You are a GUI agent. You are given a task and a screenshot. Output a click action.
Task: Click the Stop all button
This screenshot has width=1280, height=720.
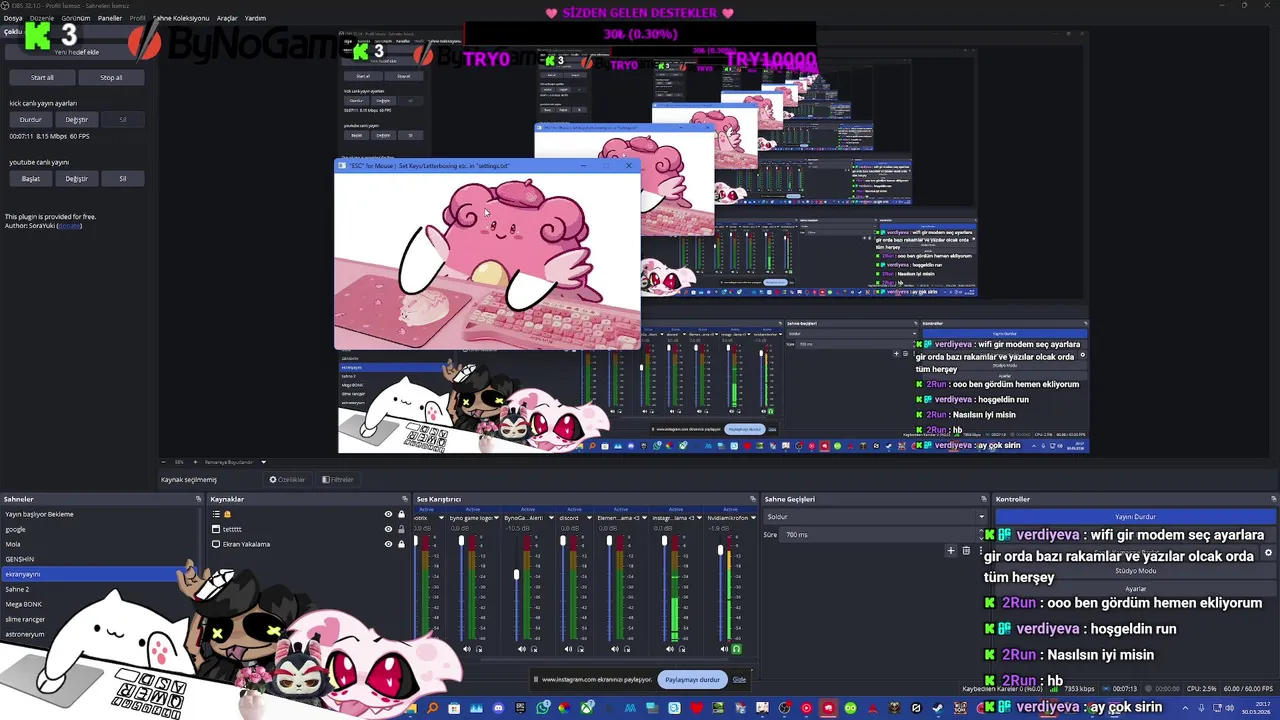(x=111, y=77)
